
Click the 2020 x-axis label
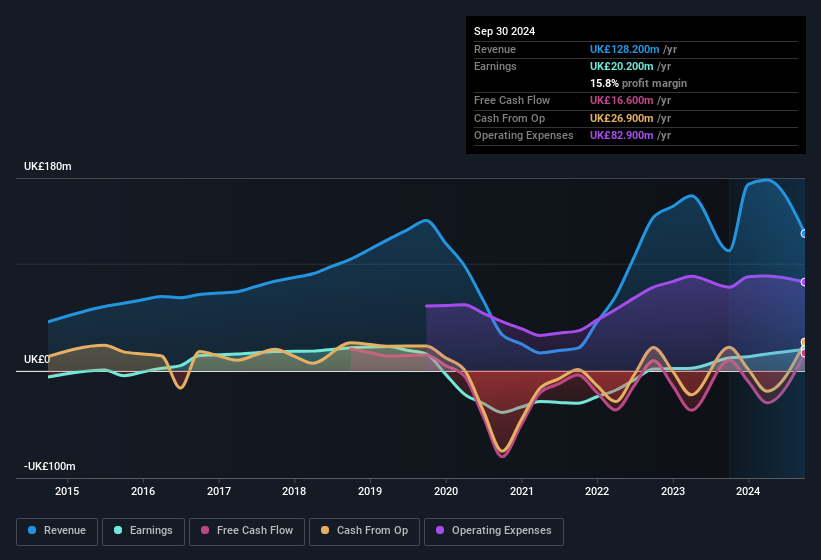(x=446, y=491)
